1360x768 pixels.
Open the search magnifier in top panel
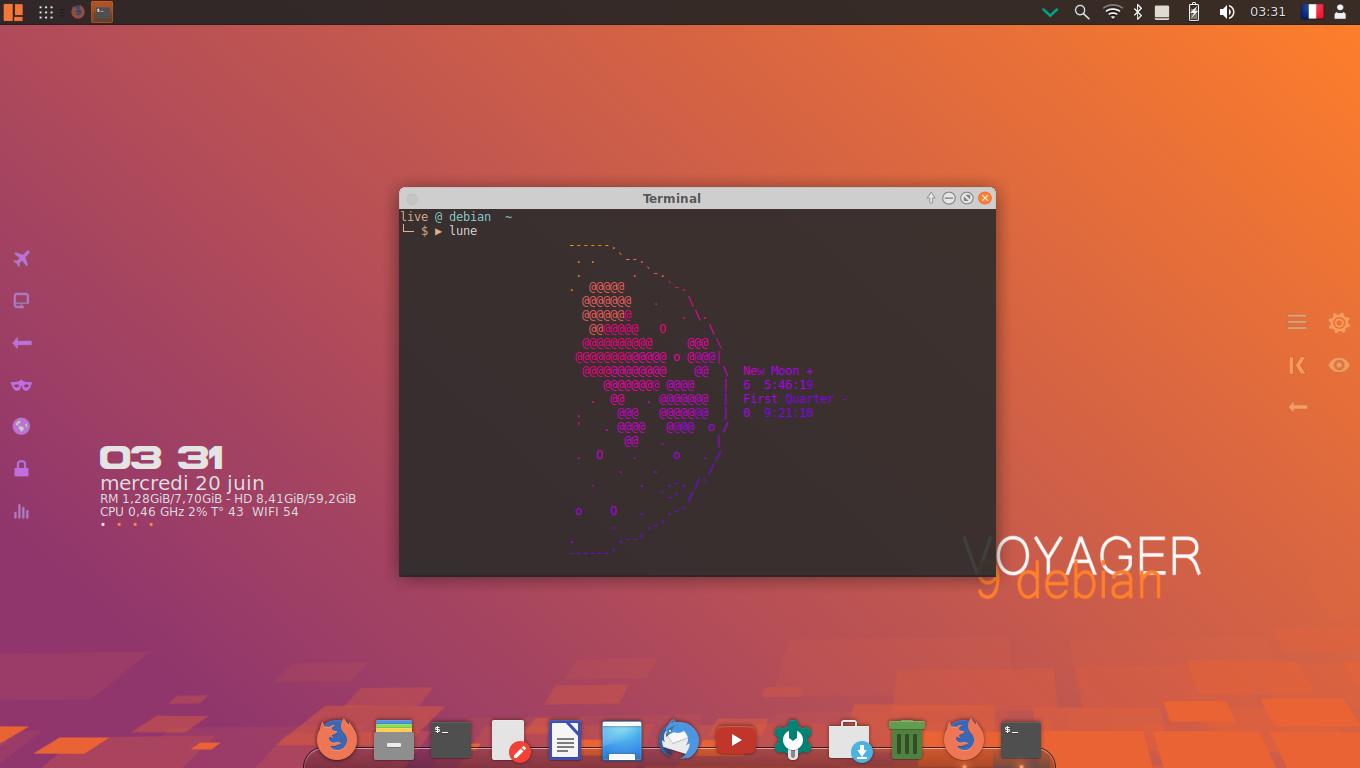(1081, 12)
